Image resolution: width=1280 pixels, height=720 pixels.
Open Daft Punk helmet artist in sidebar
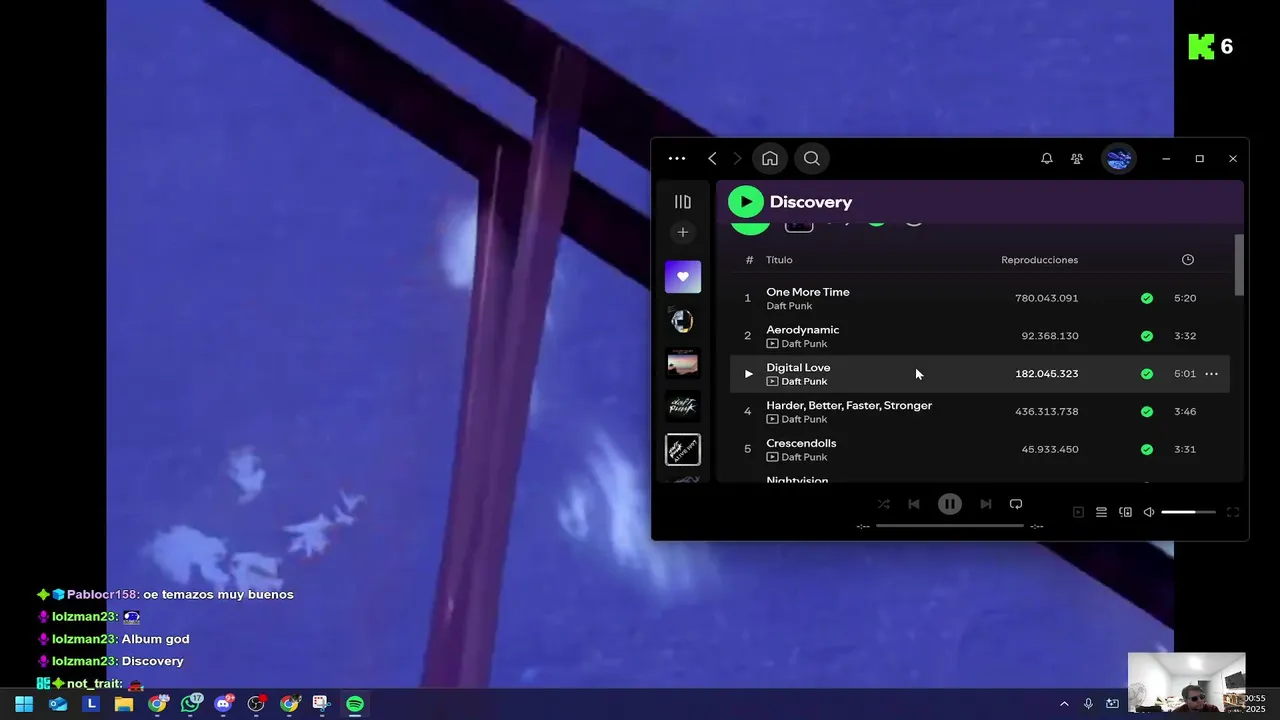683,320
